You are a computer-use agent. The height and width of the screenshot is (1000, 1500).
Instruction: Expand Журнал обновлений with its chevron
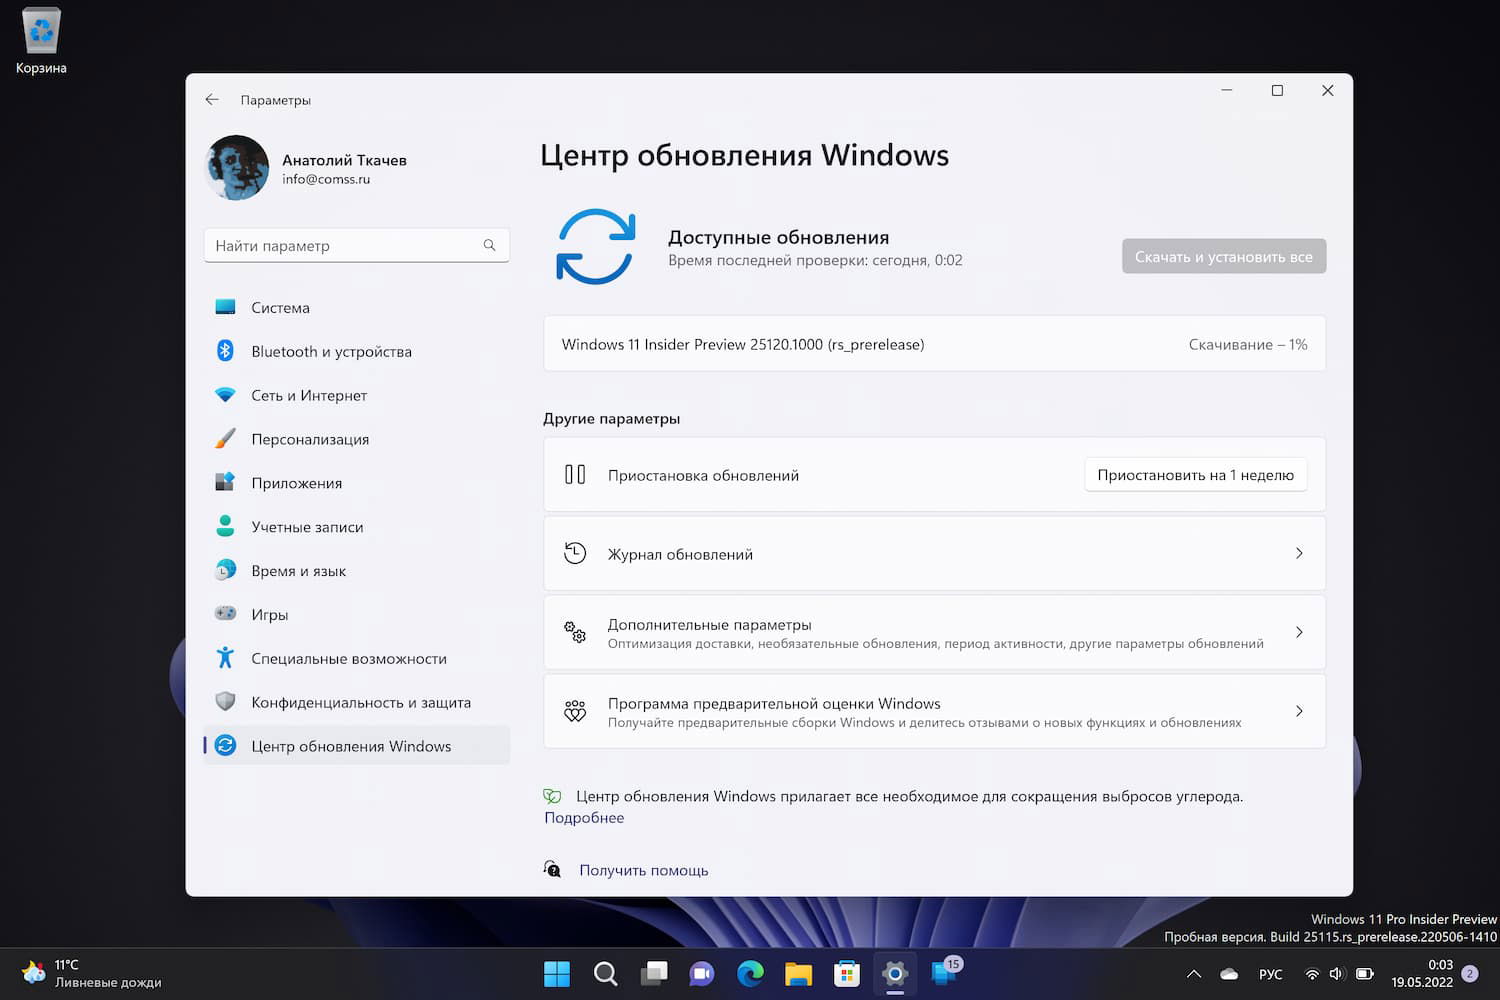click(1299, 553)
